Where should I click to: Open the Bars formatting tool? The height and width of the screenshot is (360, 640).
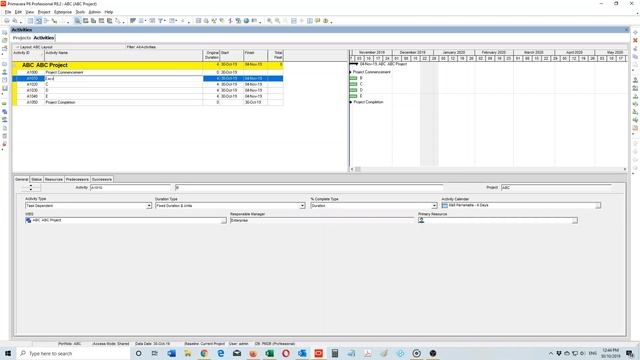[133, 21]
